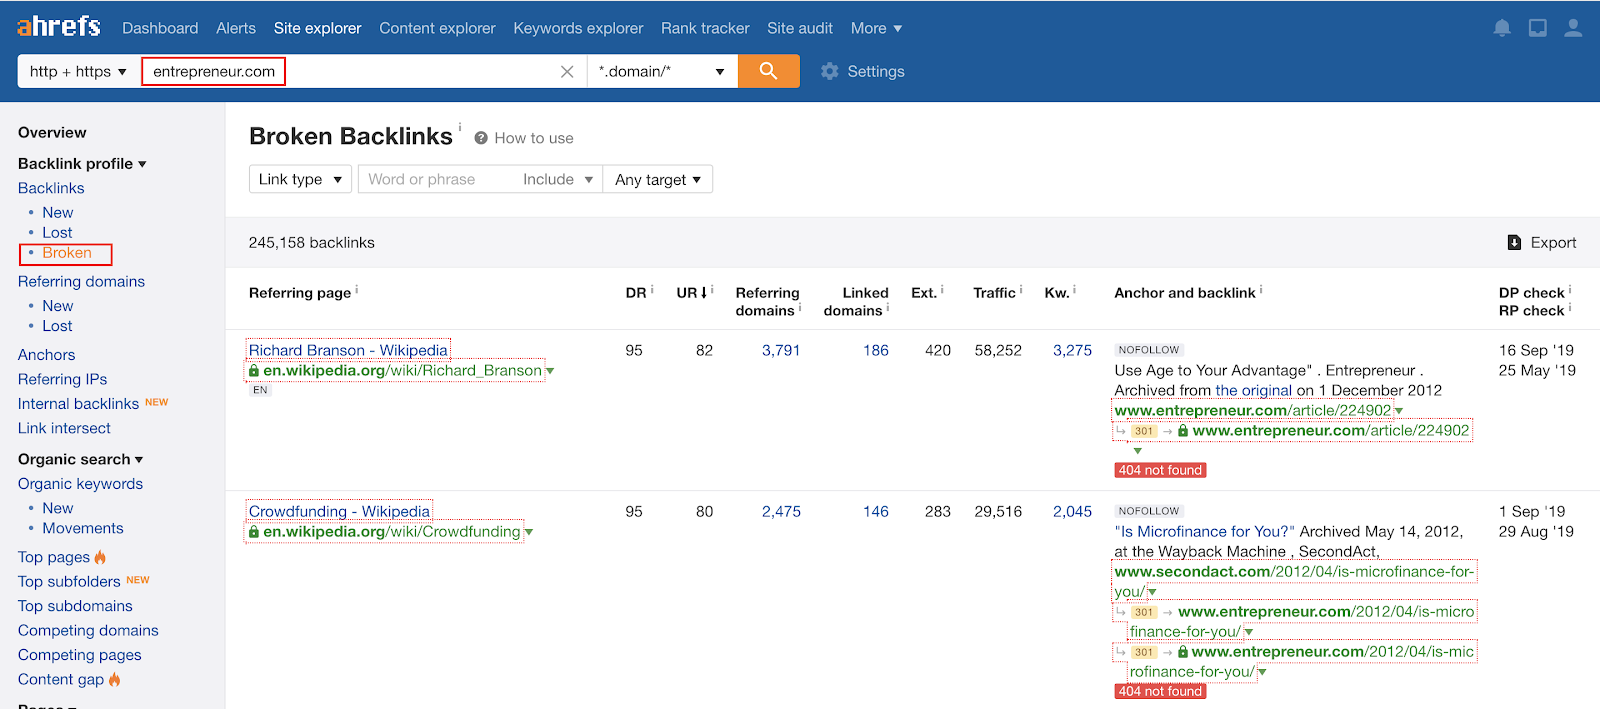1600x709 pixels.
Task: Expand the Link type filter
Action: (300, 179)
